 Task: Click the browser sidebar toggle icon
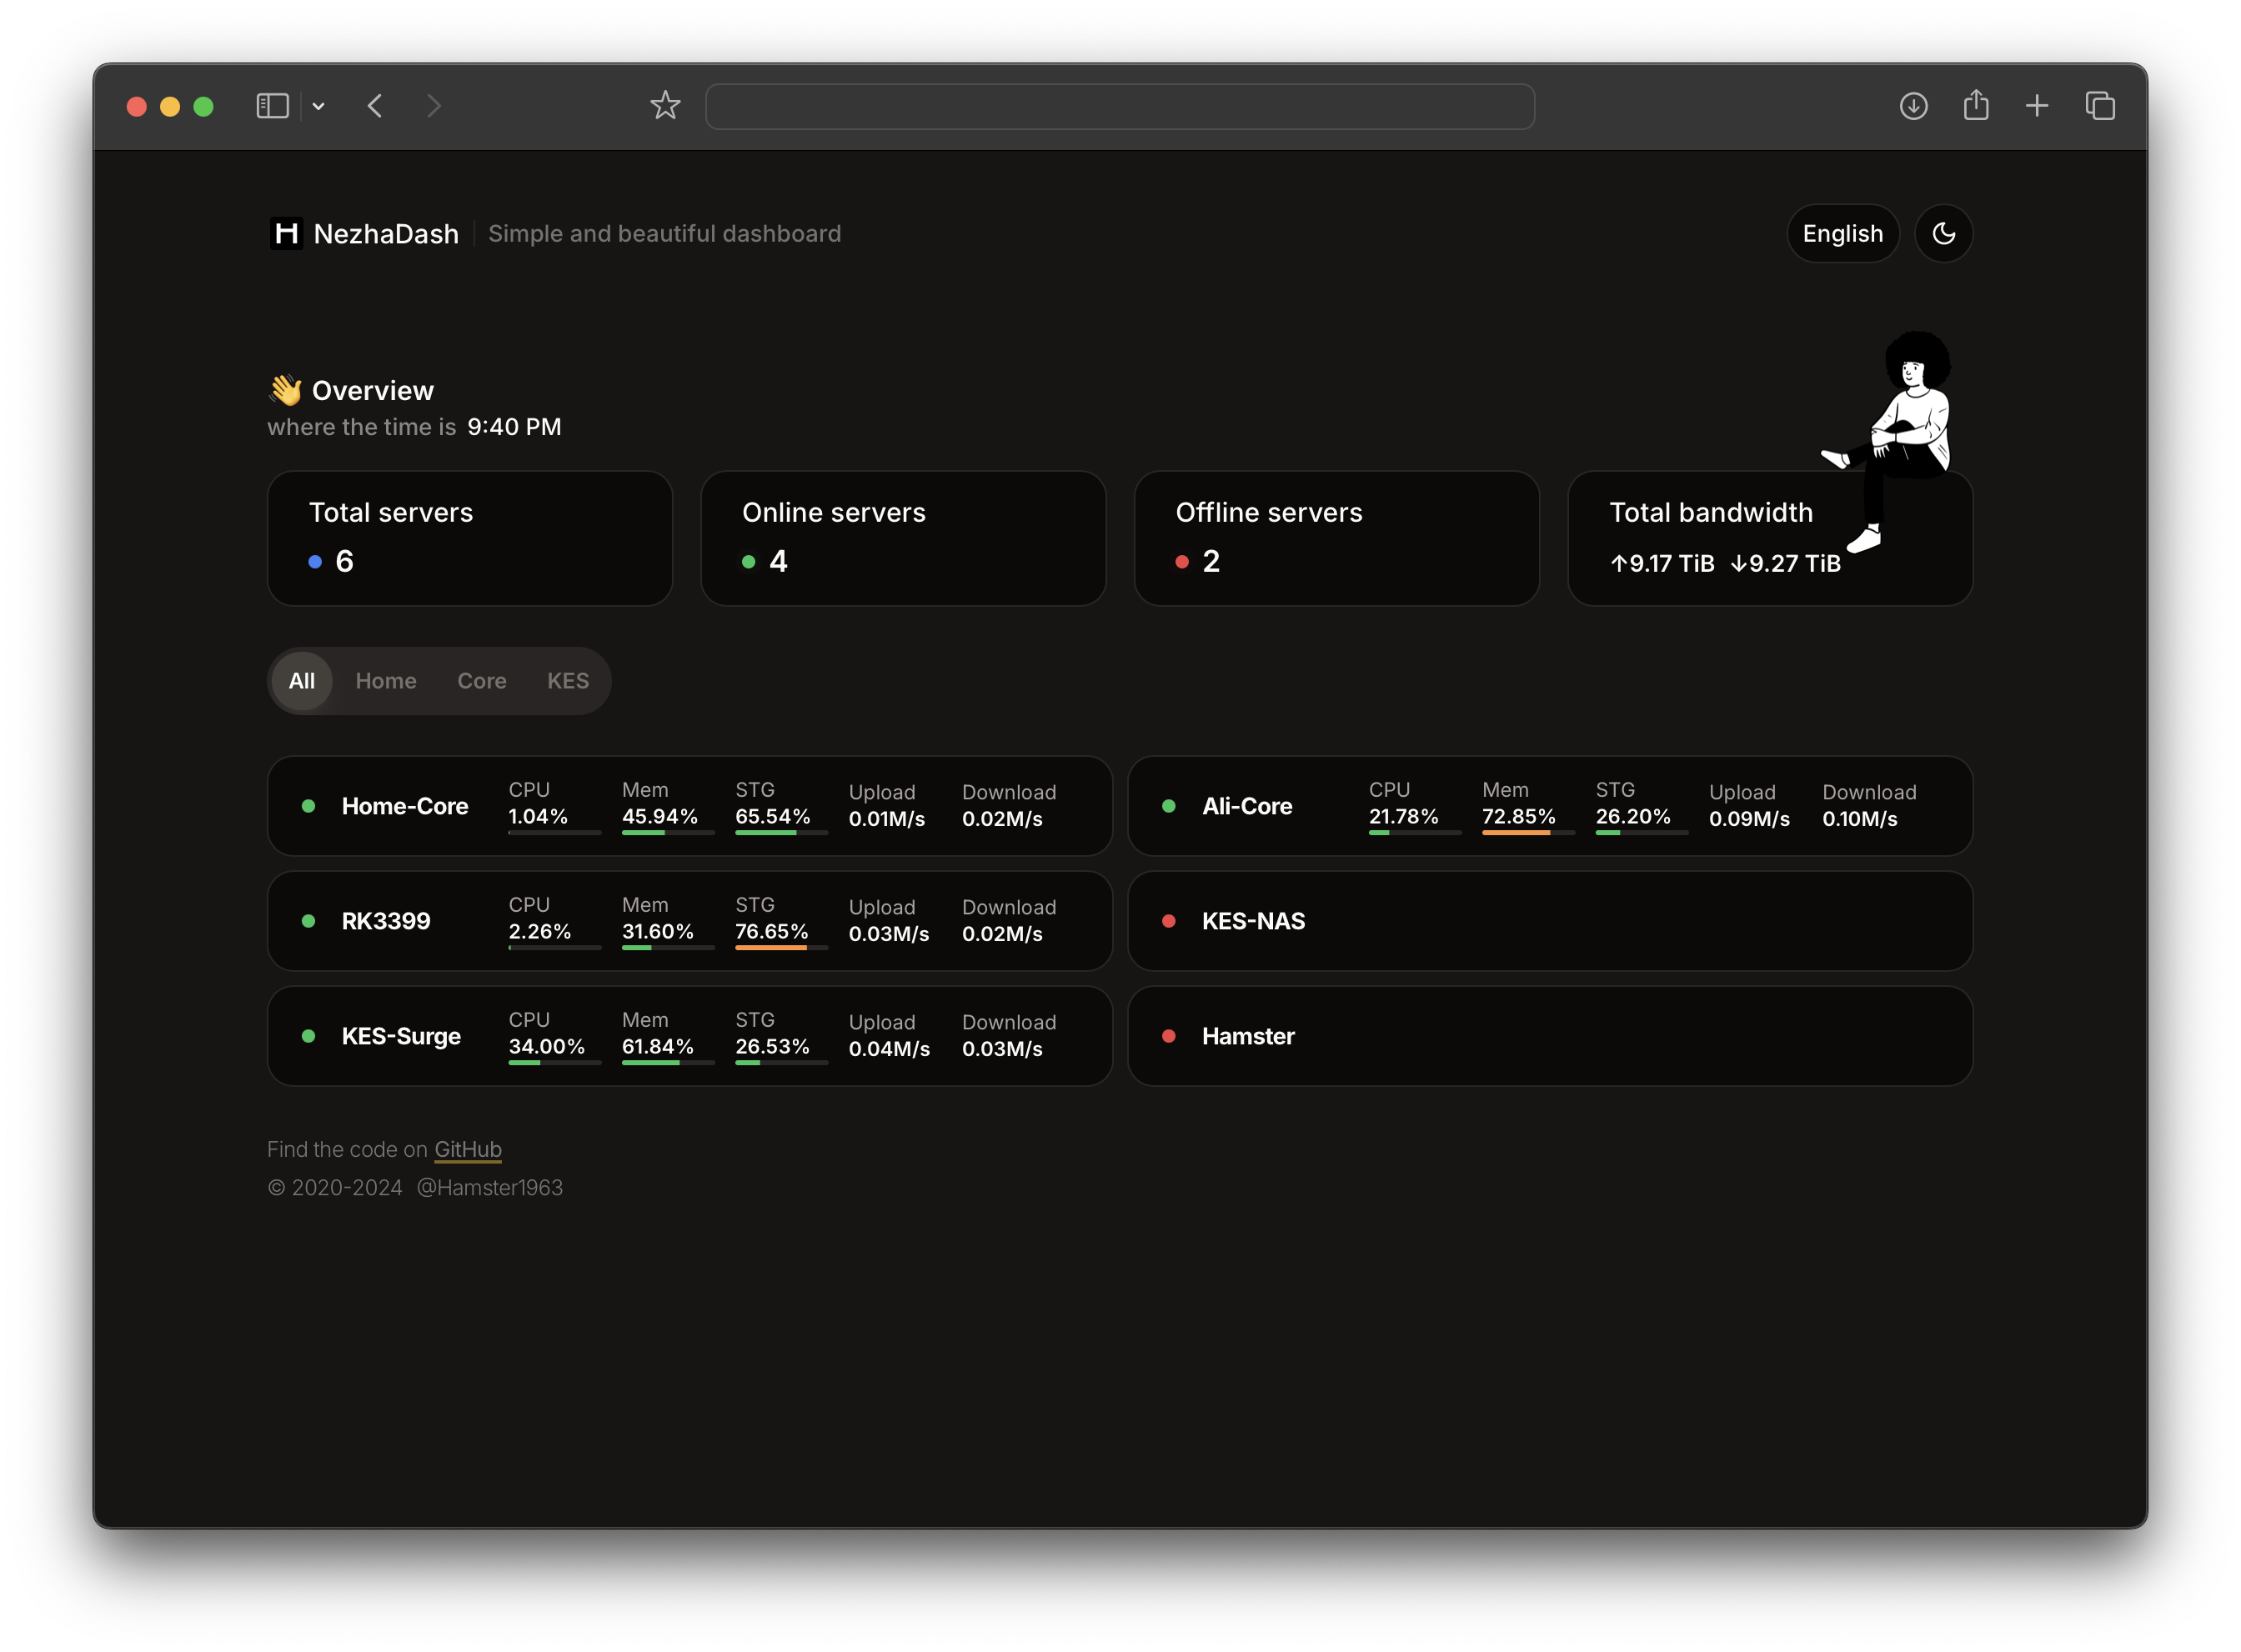coord(272,106)
